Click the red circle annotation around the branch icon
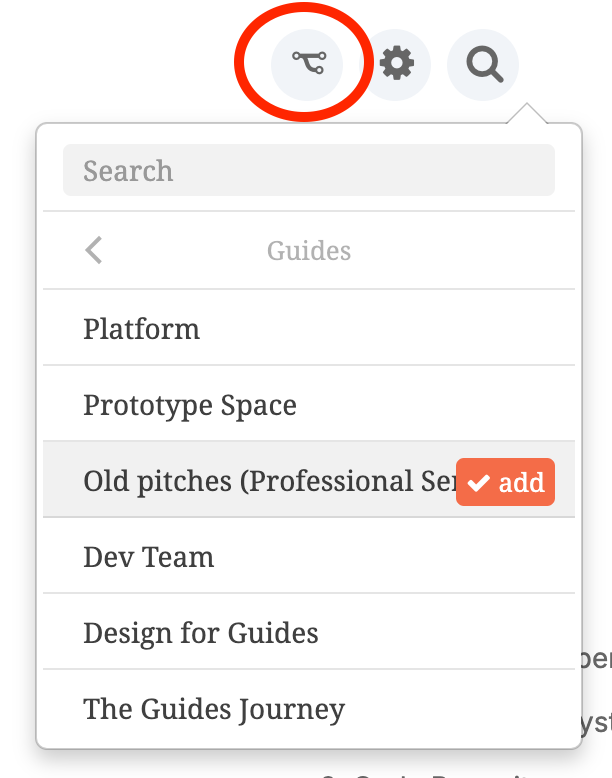 (x=304, y=62)
